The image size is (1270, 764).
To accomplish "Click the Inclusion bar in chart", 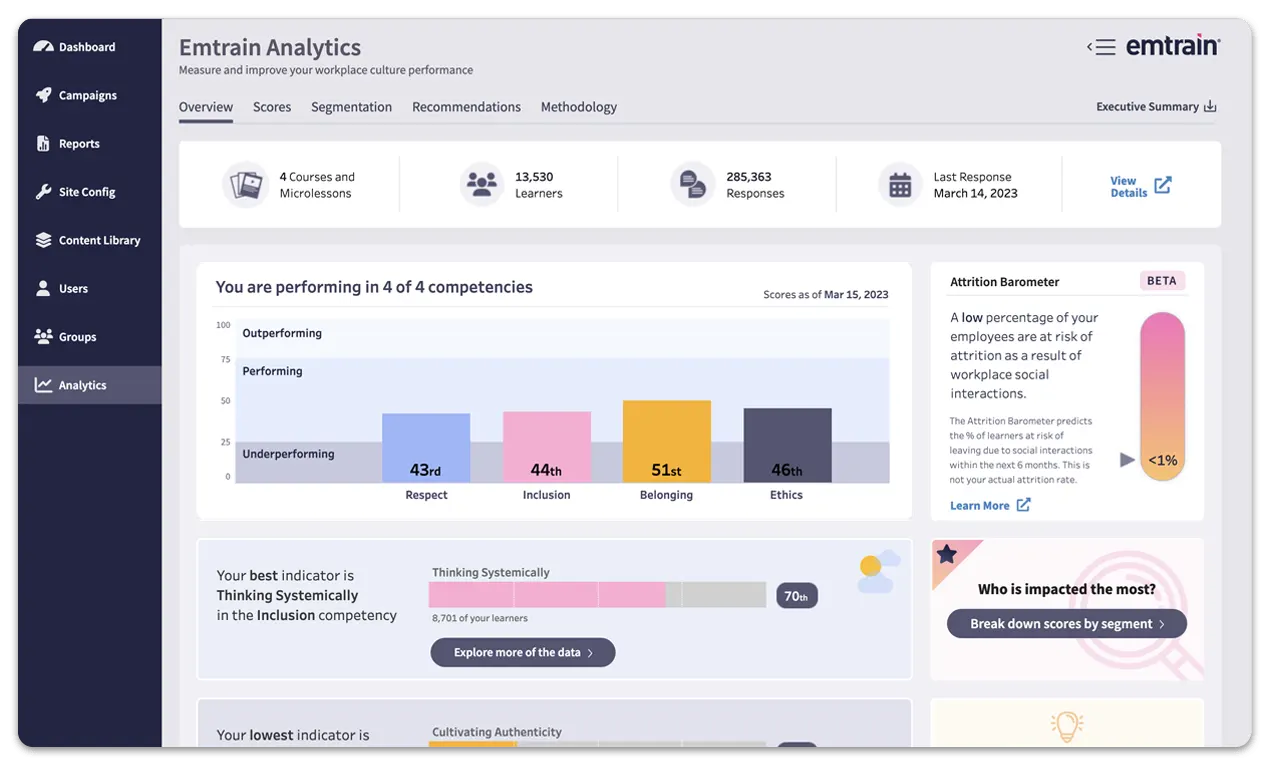I will click(x=546, y=447).
